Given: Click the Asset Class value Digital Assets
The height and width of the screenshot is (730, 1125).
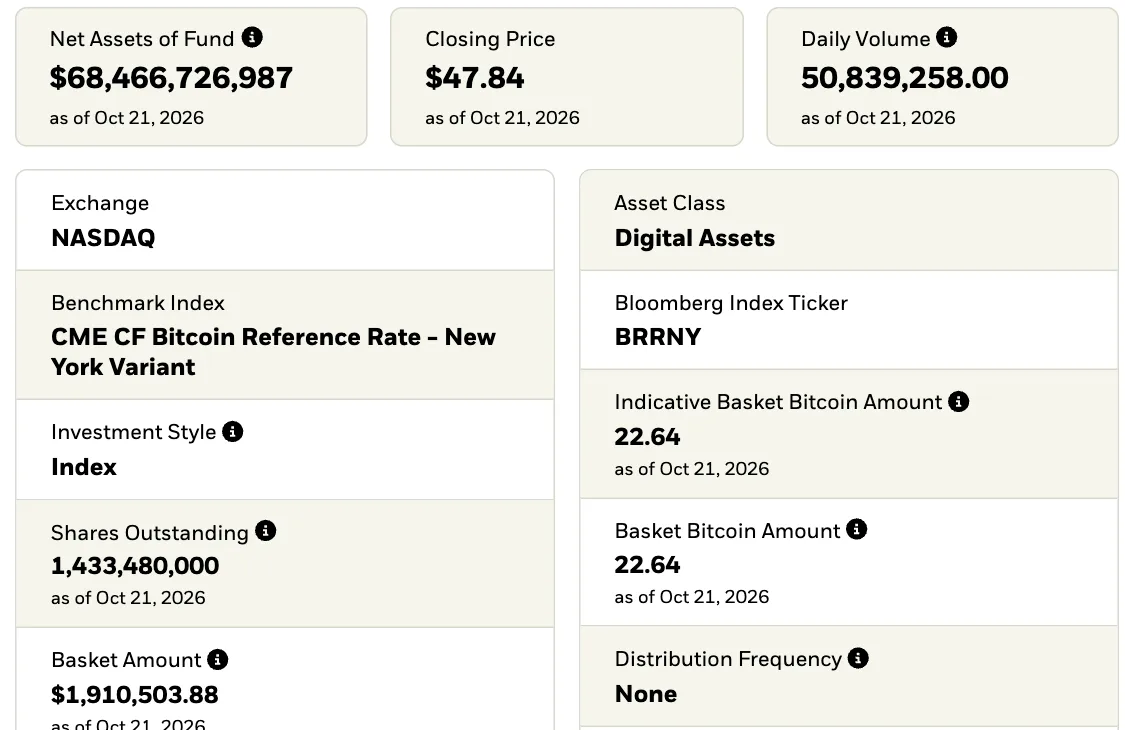Looking at the screenshot, I should coord(695,238).
